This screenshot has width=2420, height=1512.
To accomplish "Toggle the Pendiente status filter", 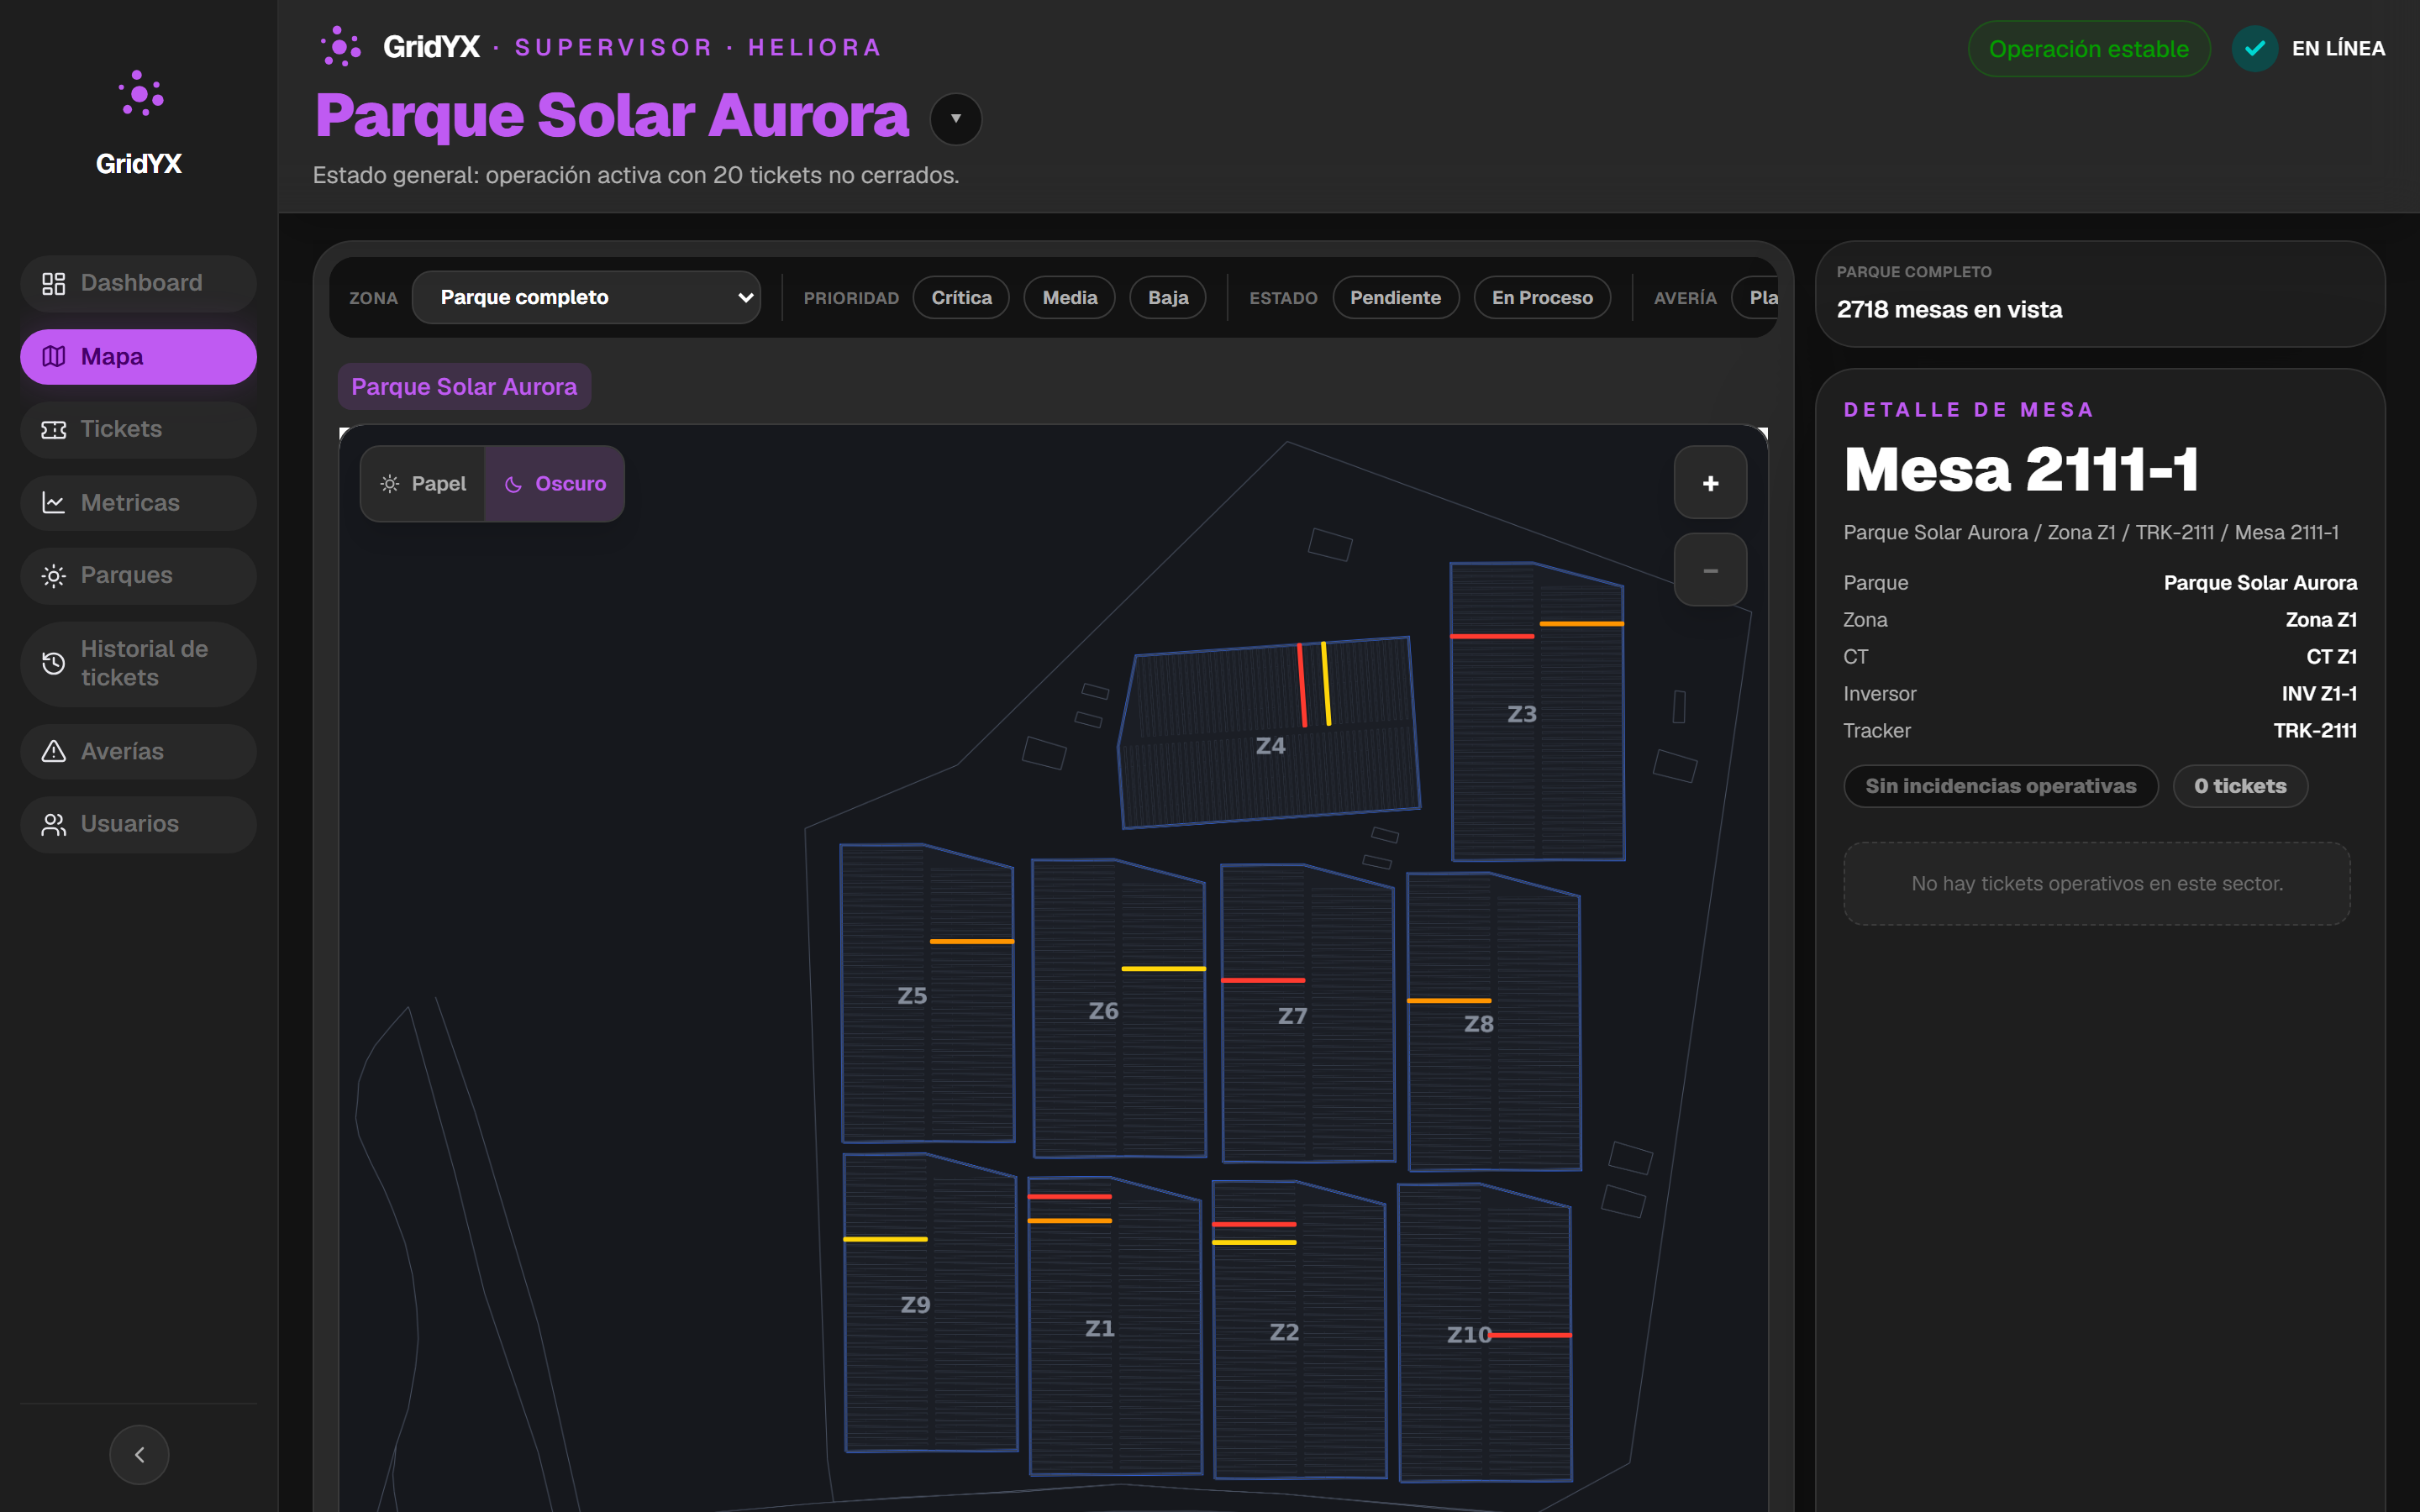I will [1395, 298].
